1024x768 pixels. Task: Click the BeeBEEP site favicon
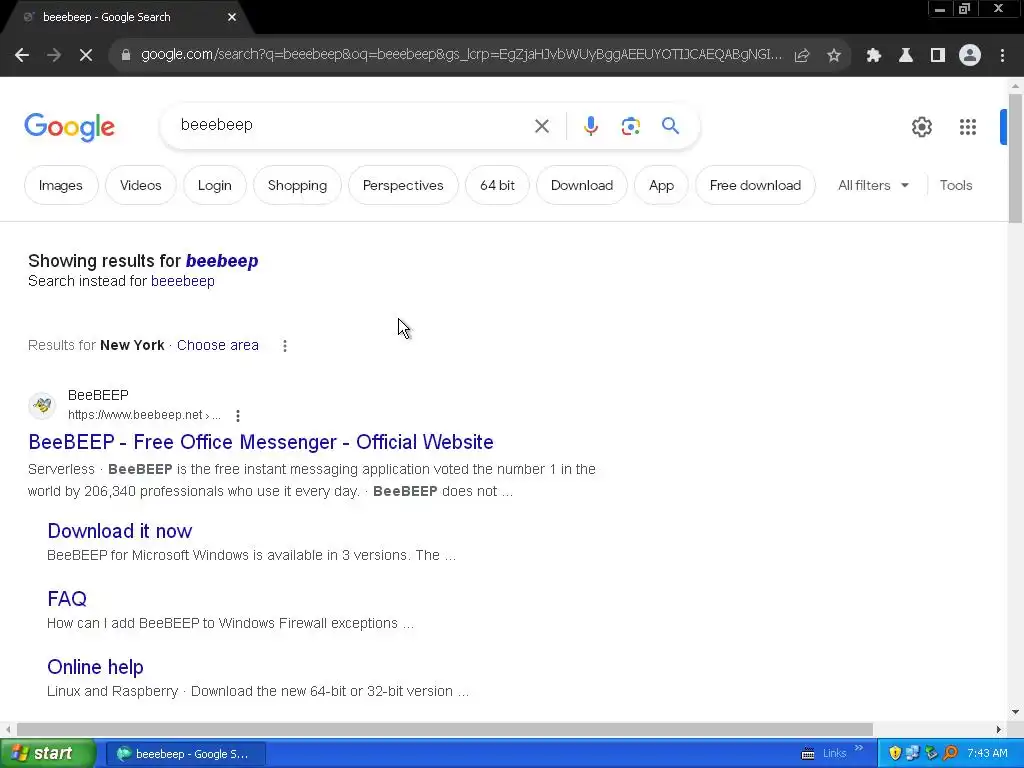(42, 406)
